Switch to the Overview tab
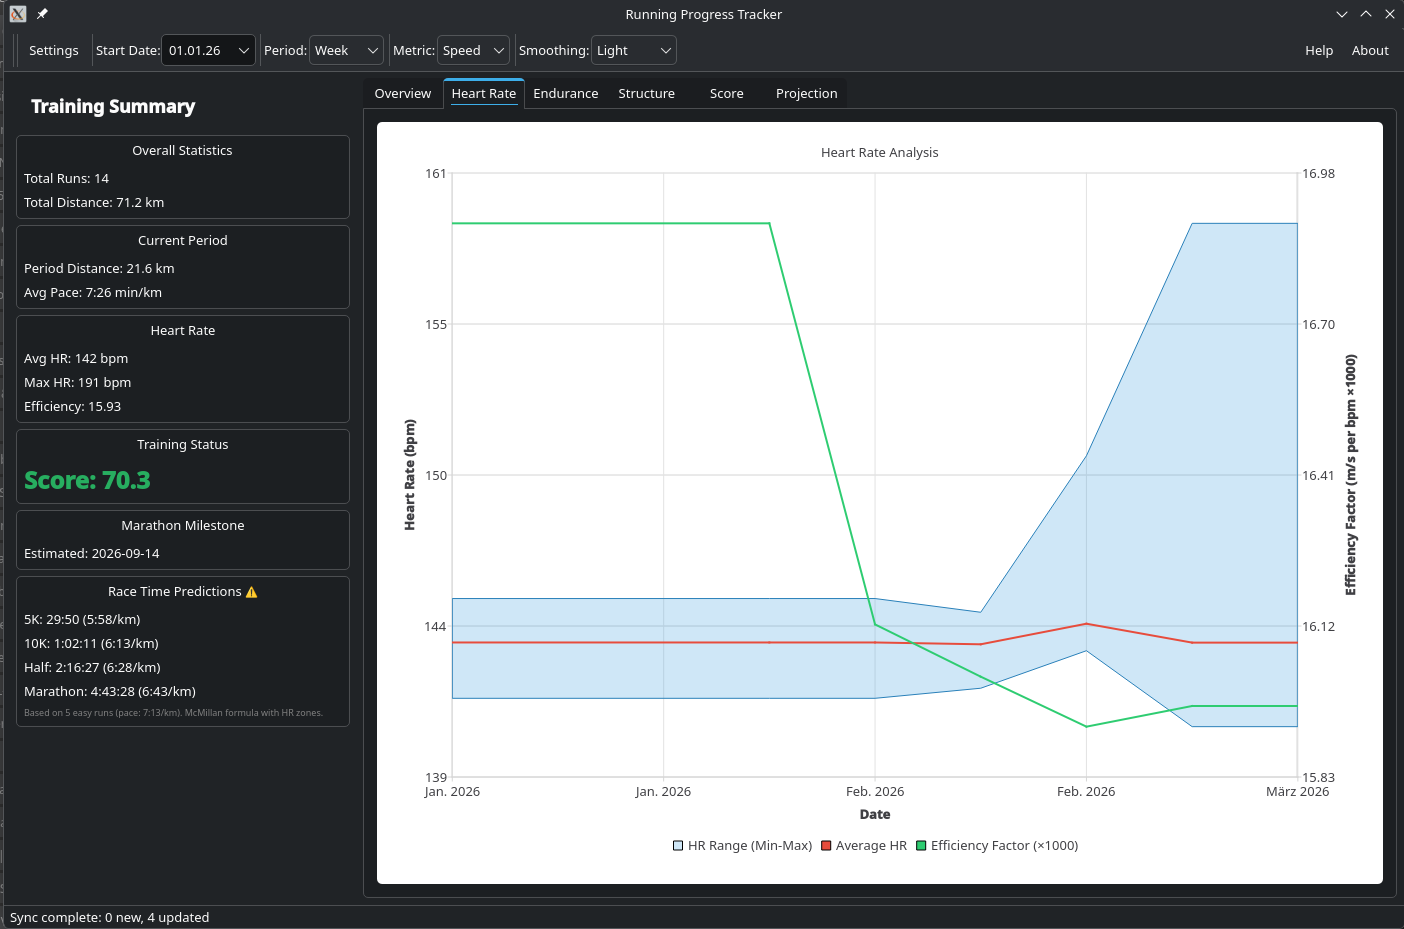The image size is (1404, 929). pyautogui.click(x=402, y=93)
